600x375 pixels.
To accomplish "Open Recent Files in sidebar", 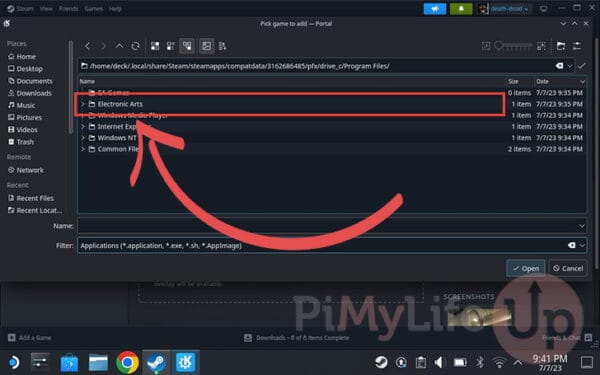I will pos(31,198).
